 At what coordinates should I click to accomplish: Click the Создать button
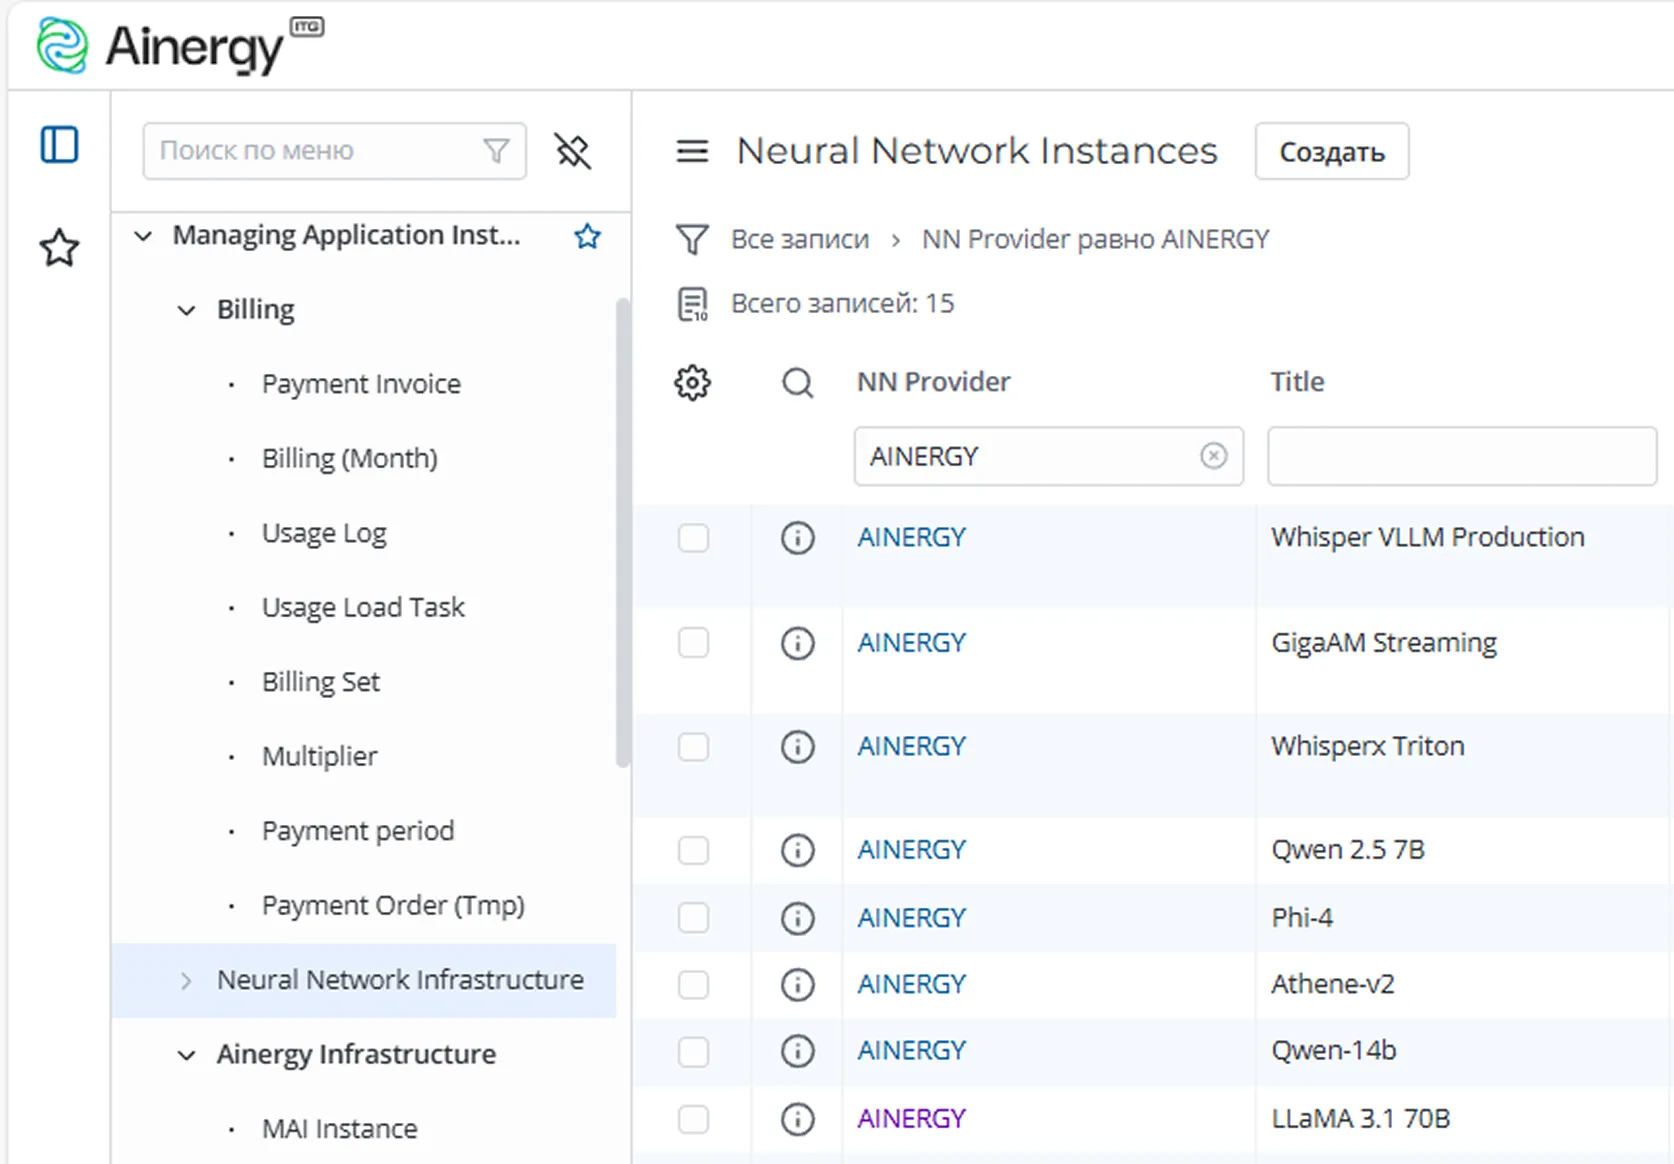(1332, 151)
